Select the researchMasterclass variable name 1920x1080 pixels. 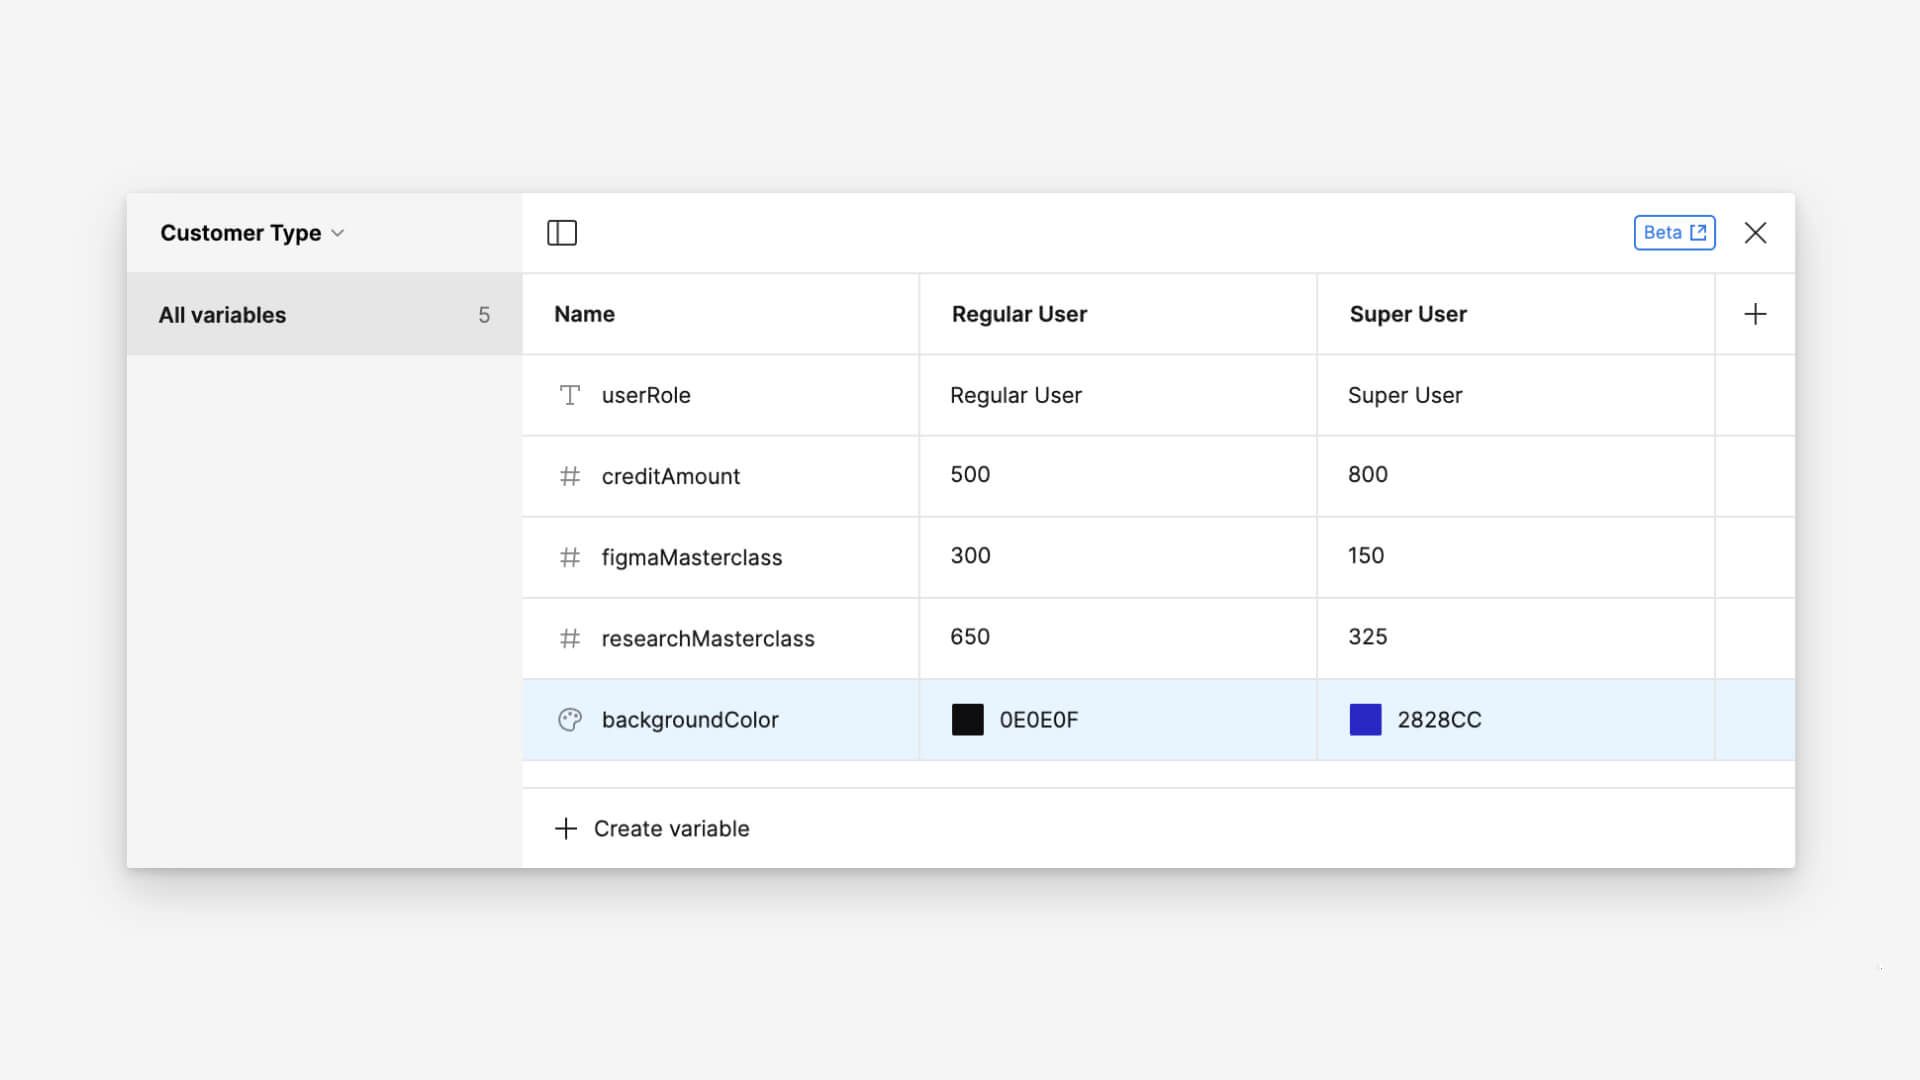708,638
